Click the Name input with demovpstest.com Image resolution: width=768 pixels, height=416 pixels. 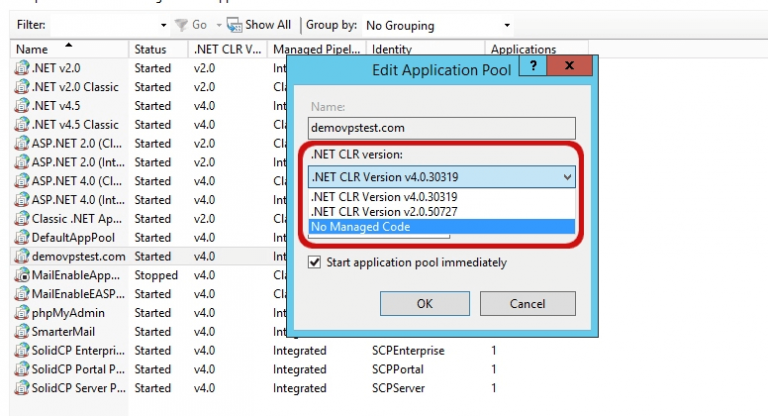click(441, 128)
